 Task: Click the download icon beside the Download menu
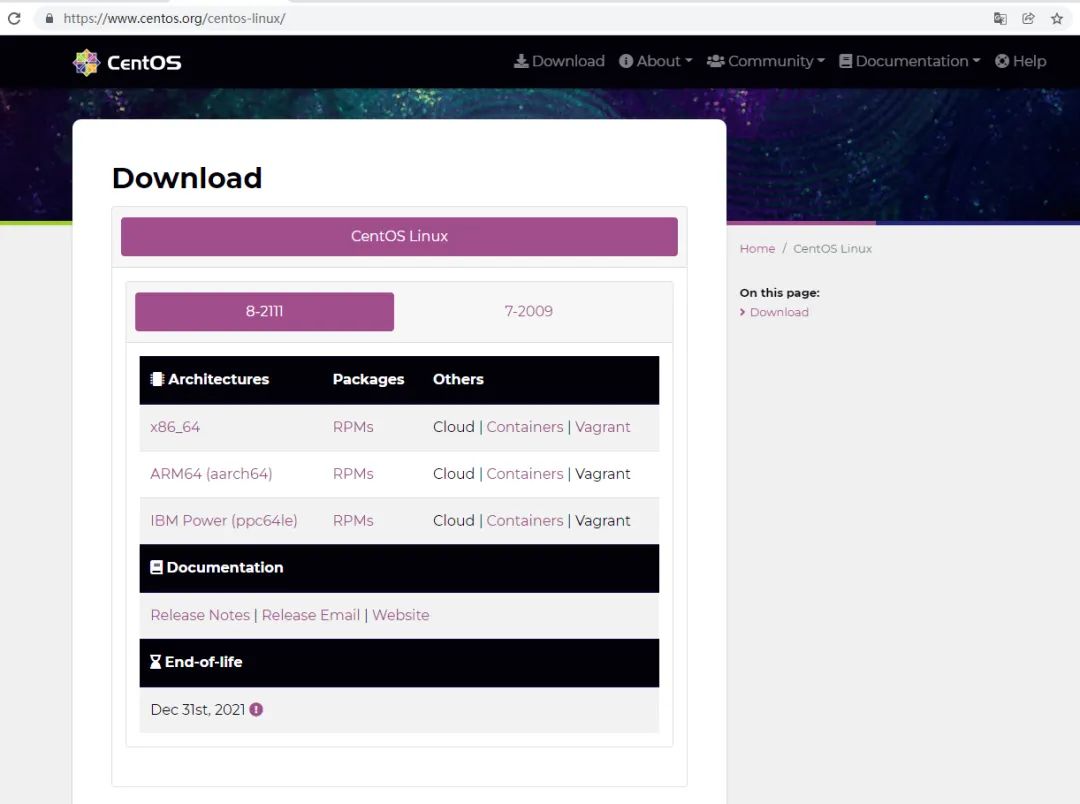521,61
